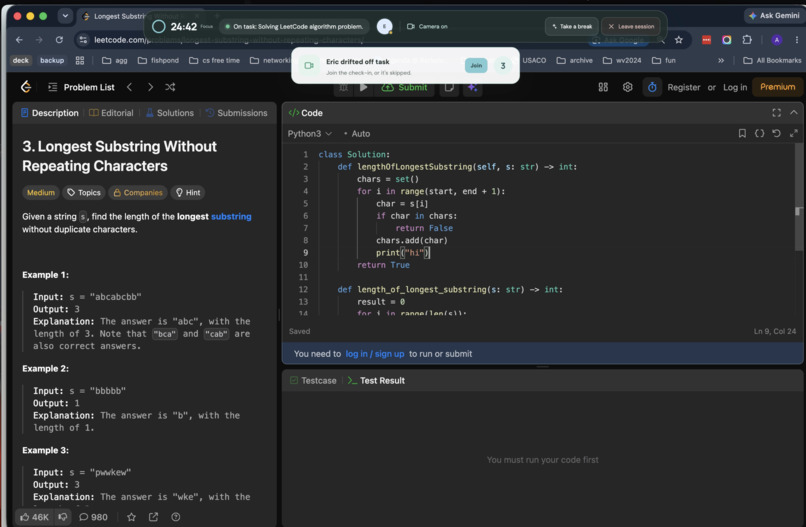
Task: Open the layout grid icon
Action: pyautogui.click(x=603, y=87)
